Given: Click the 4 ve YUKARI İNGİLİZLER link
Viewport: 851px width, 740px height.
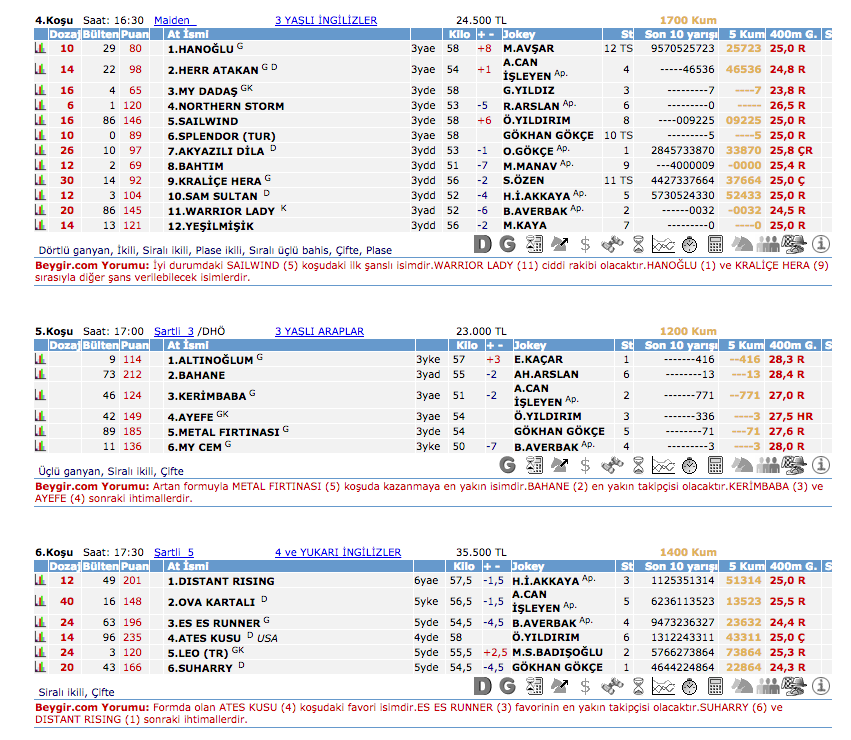Looking at the screenshot, I should point(338,552).
